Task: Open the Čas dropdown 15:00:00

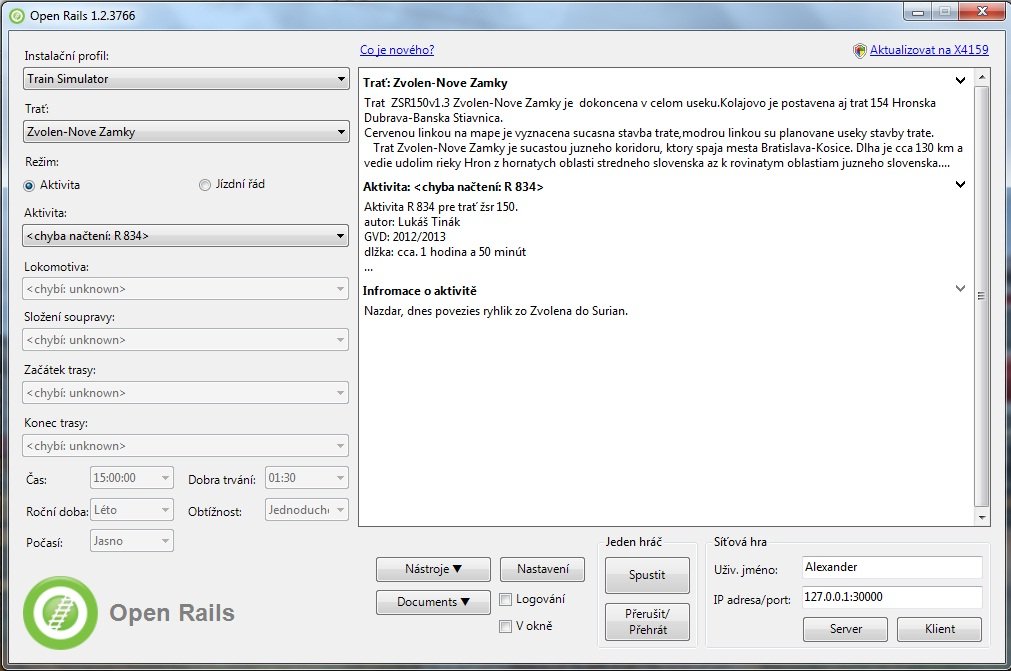Action: [132, 478]
